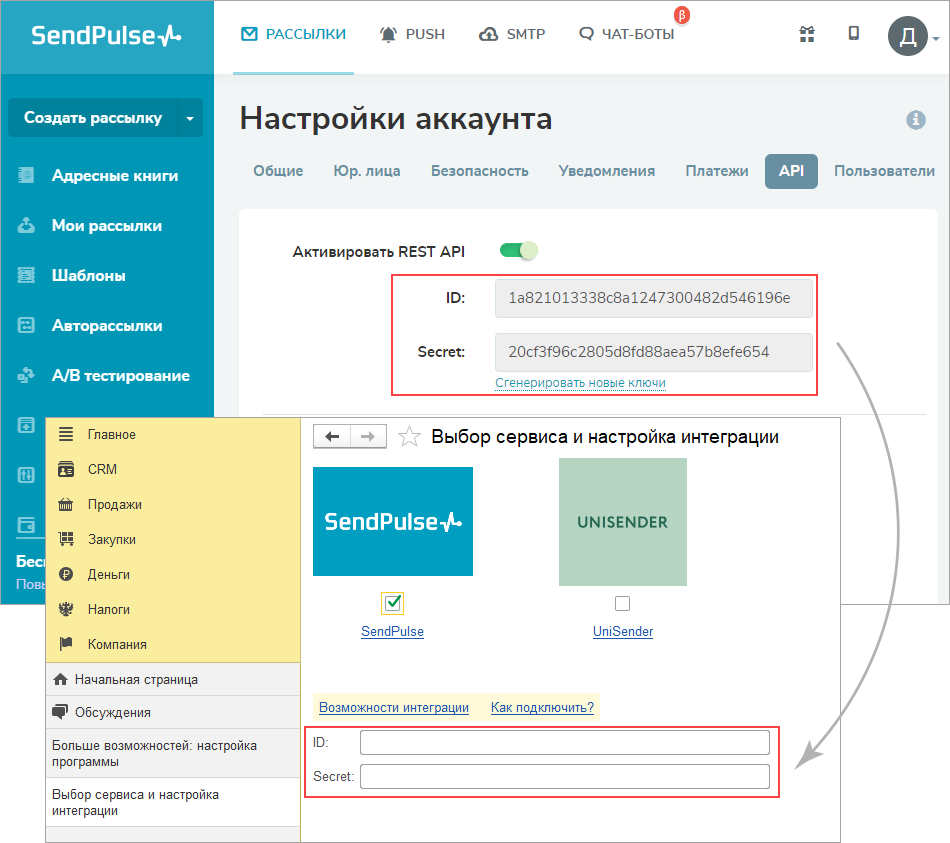Click the Продажи basket icon
Screen dimensions: 950x843
[x=66, y=504]
